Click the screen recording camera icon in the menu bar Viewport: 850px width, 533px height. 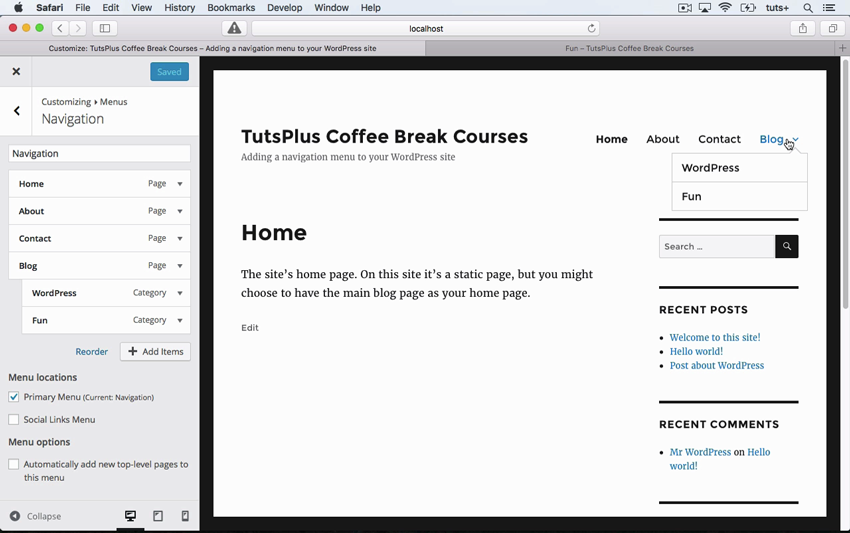pos(685,8)
